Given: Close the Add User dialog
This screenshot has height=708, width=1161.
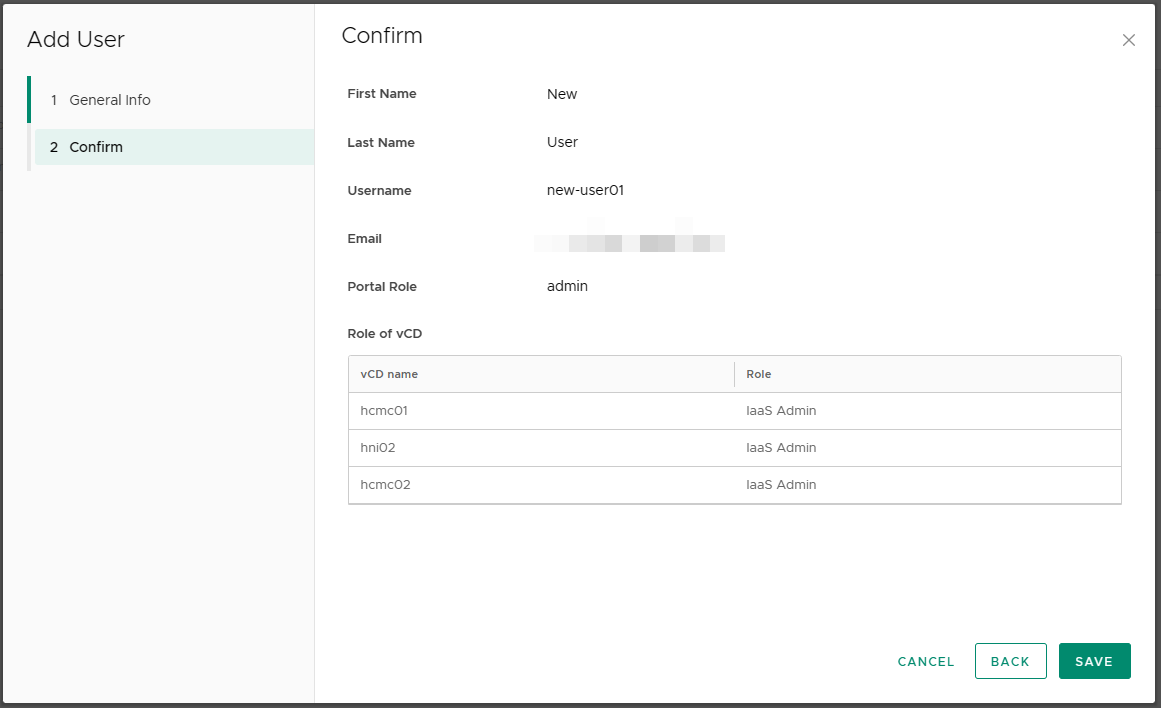Looking at the screenshot, I should [1128, 40].
